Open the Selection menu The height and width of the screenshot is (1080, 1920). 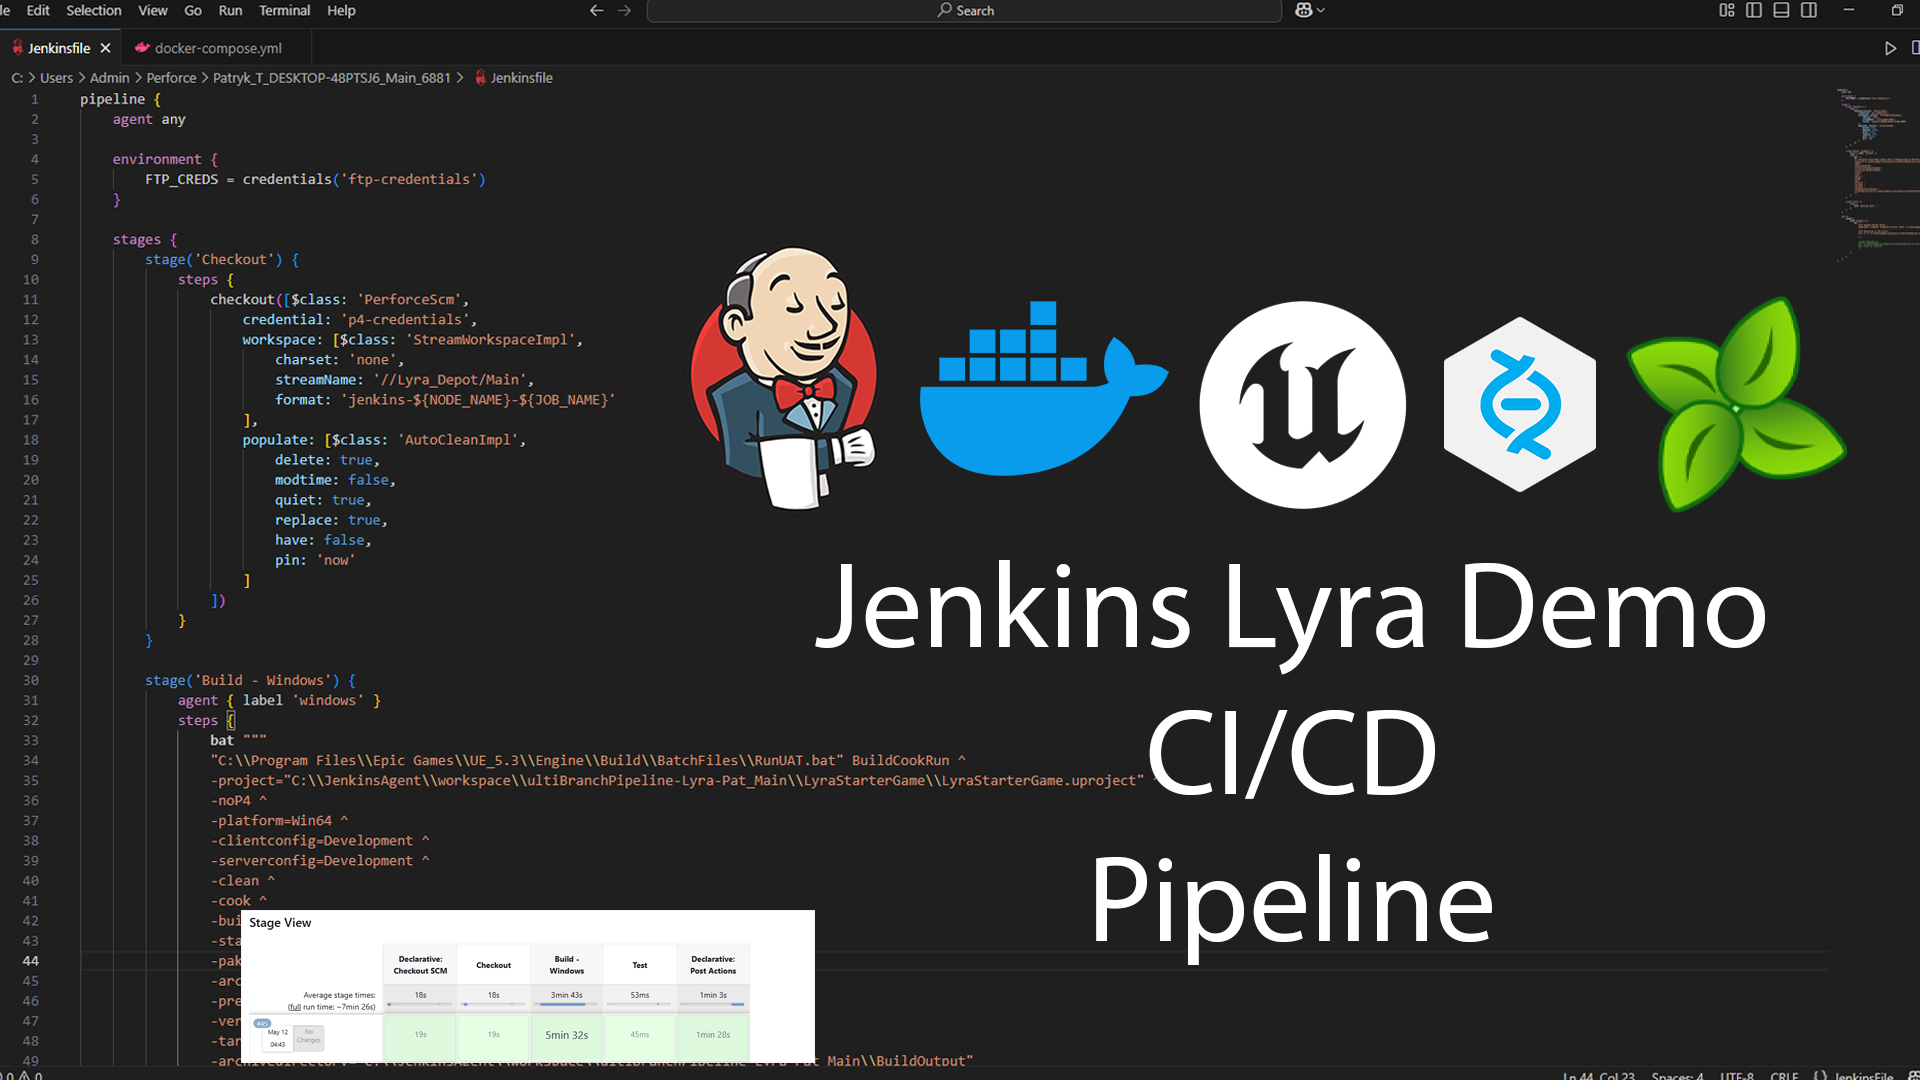point(93,10)
